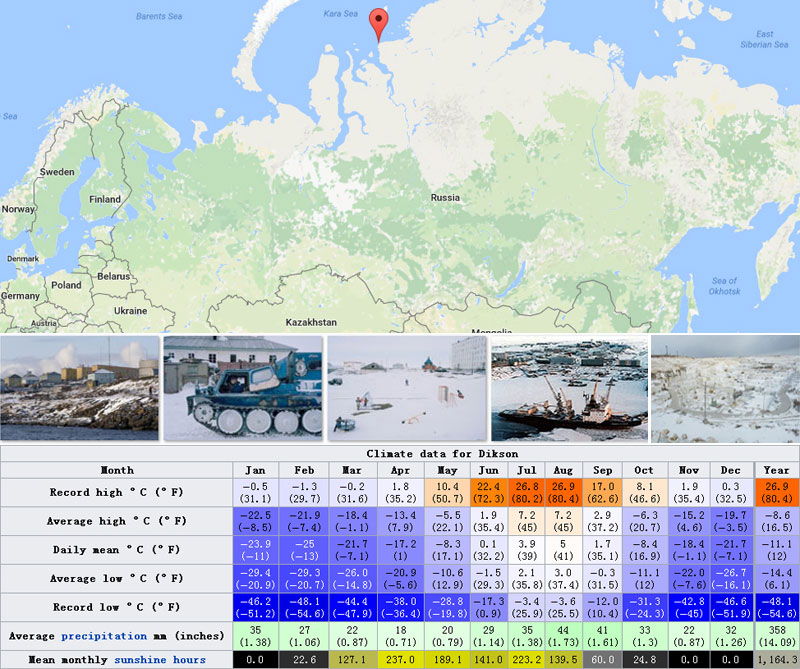Open the industrial buildings shoreline photo
The image size is (800, 669).
point(79,389)
